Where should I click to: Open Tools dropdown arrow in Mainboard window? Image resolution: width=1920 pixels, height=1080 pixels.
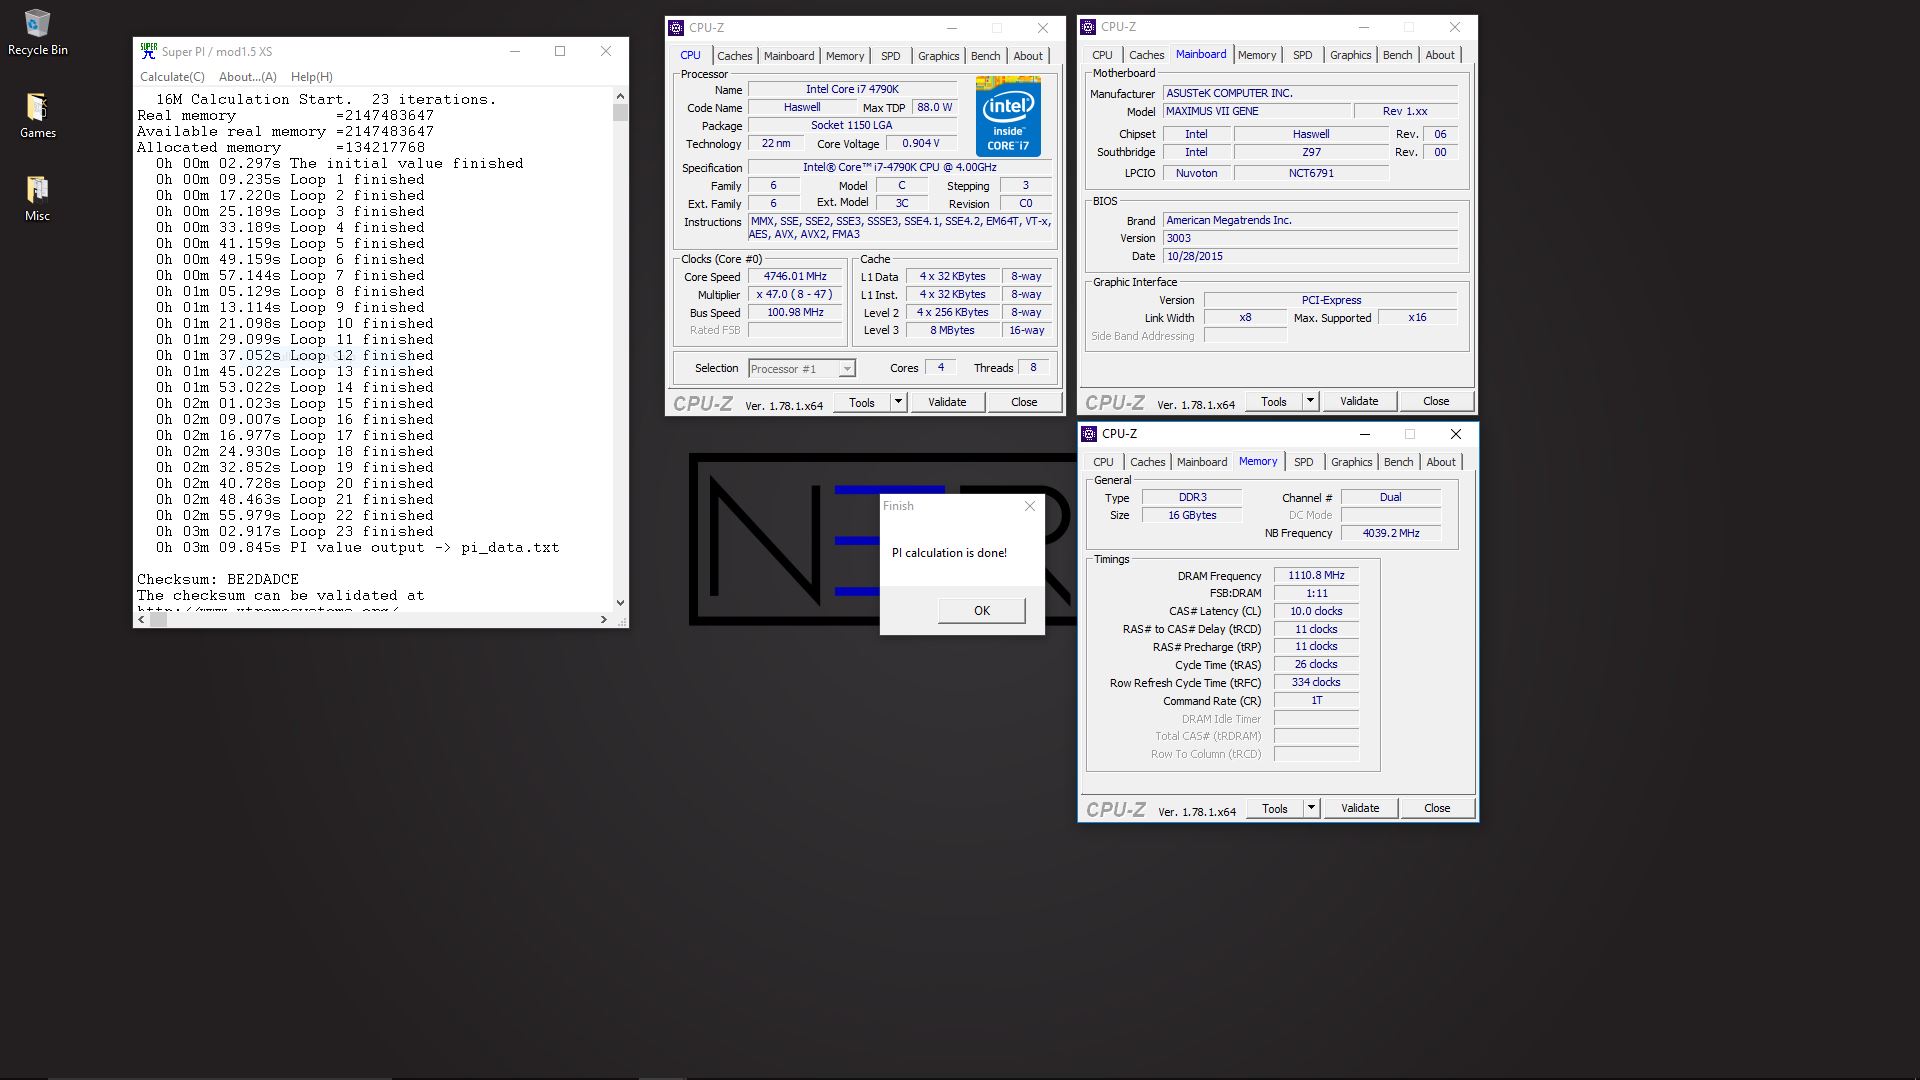pyautogui.click(x=1310, y=401)
